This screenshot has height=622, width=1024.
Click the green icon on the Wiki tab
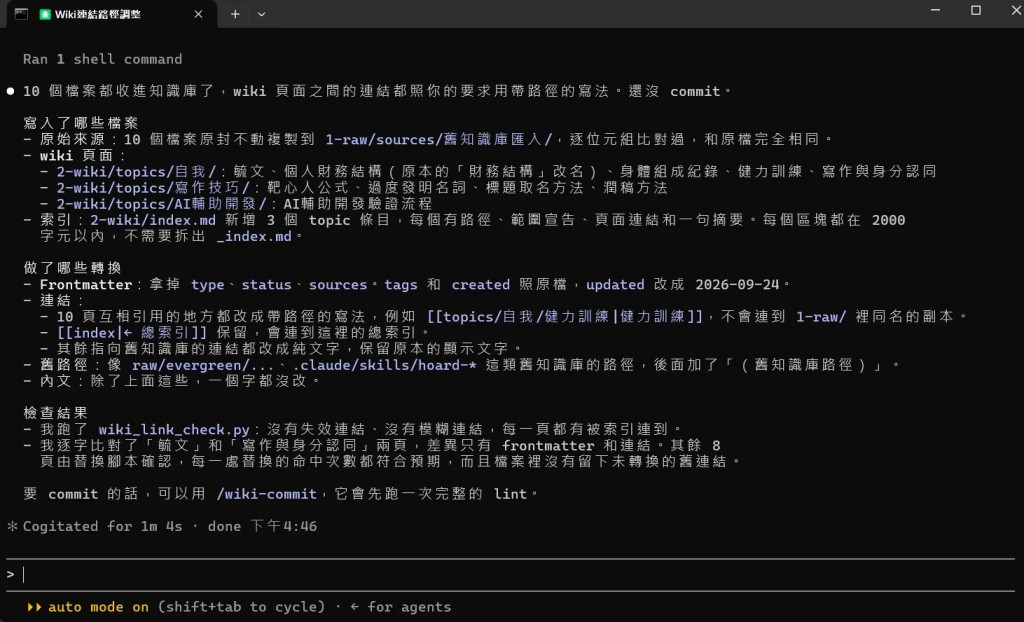(45, 14)
